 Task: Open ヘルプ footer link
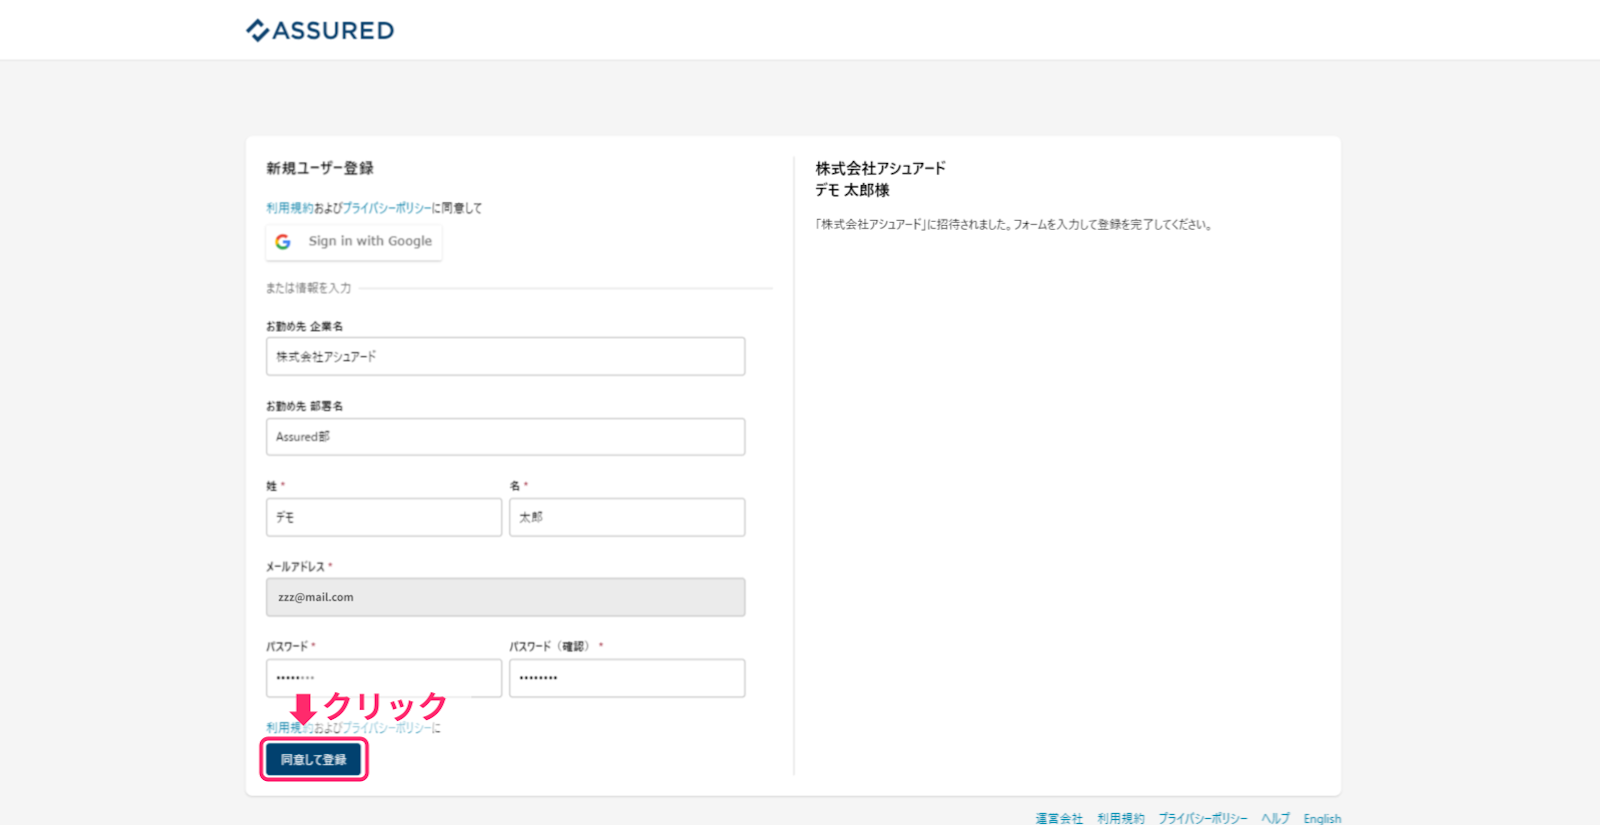1275,818
